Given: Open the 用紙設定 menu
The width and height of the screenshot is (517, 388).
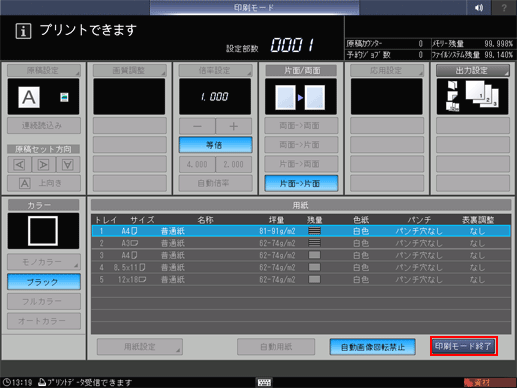Looking at the screenshot, I should tap(140, 347).
